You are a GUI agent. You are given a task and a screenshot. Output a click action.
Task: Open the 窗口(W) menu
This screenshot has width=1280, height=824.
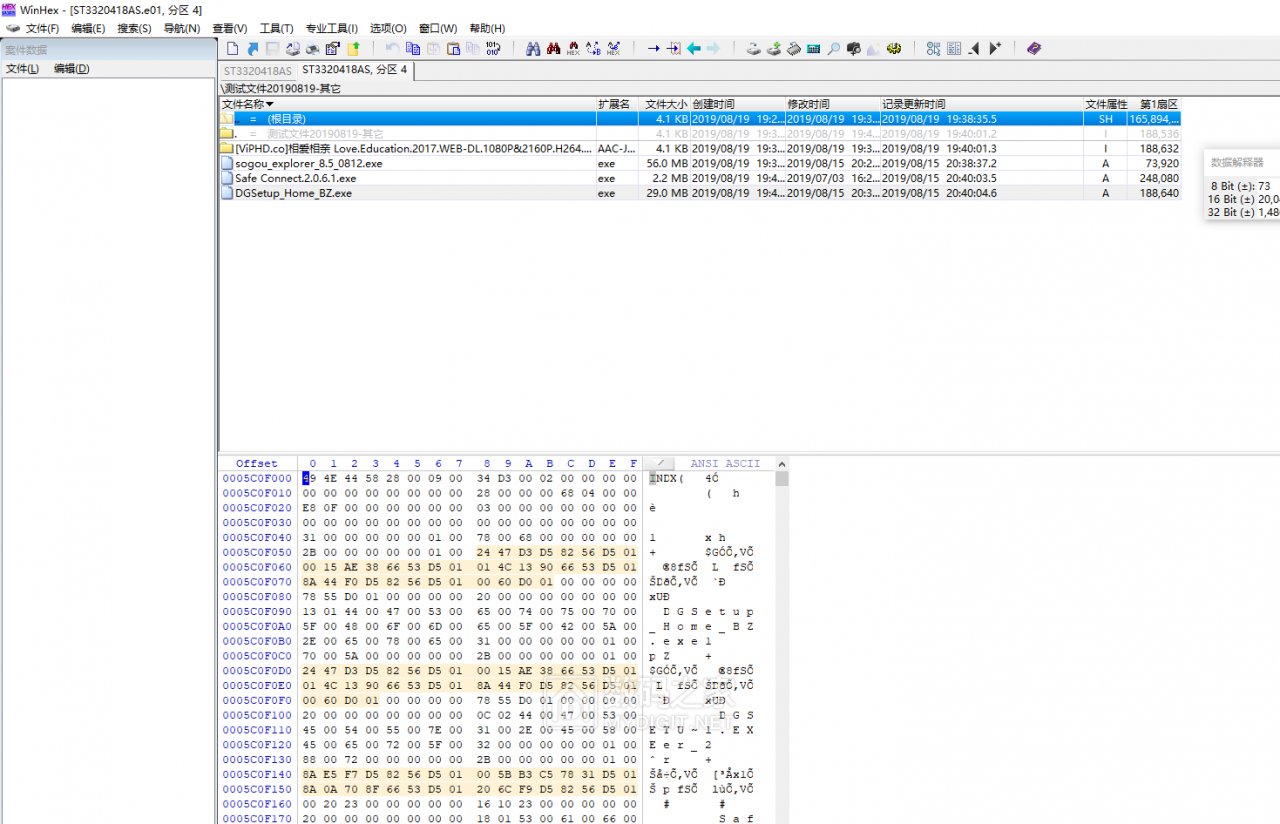tap(438, 28)
